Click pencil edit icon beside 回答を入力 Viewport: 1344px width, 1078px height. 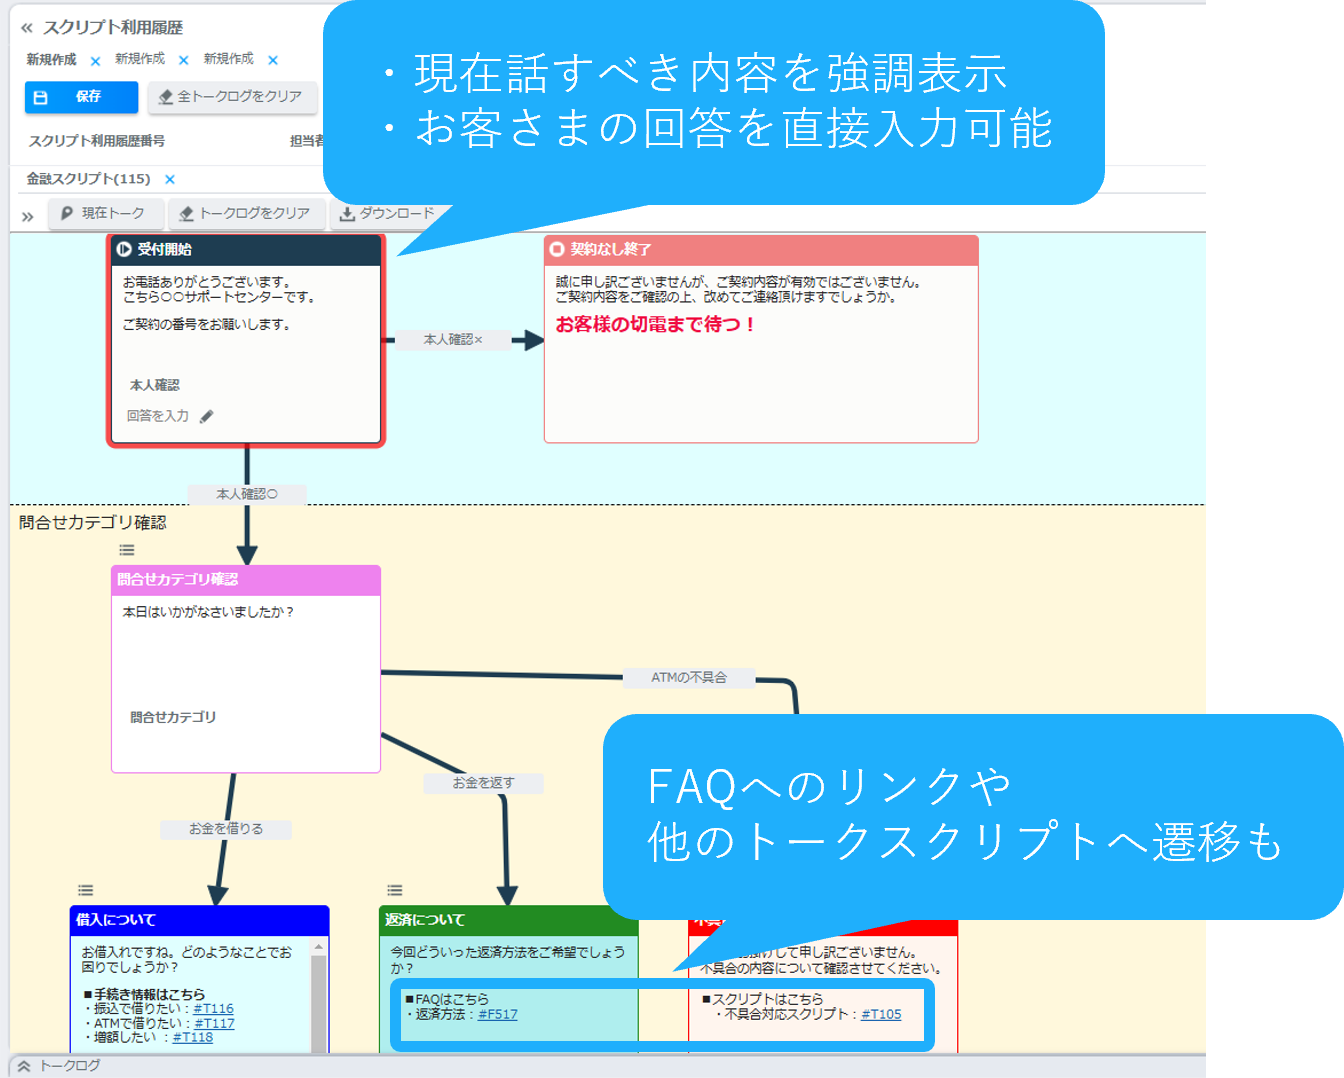(207, 417)
